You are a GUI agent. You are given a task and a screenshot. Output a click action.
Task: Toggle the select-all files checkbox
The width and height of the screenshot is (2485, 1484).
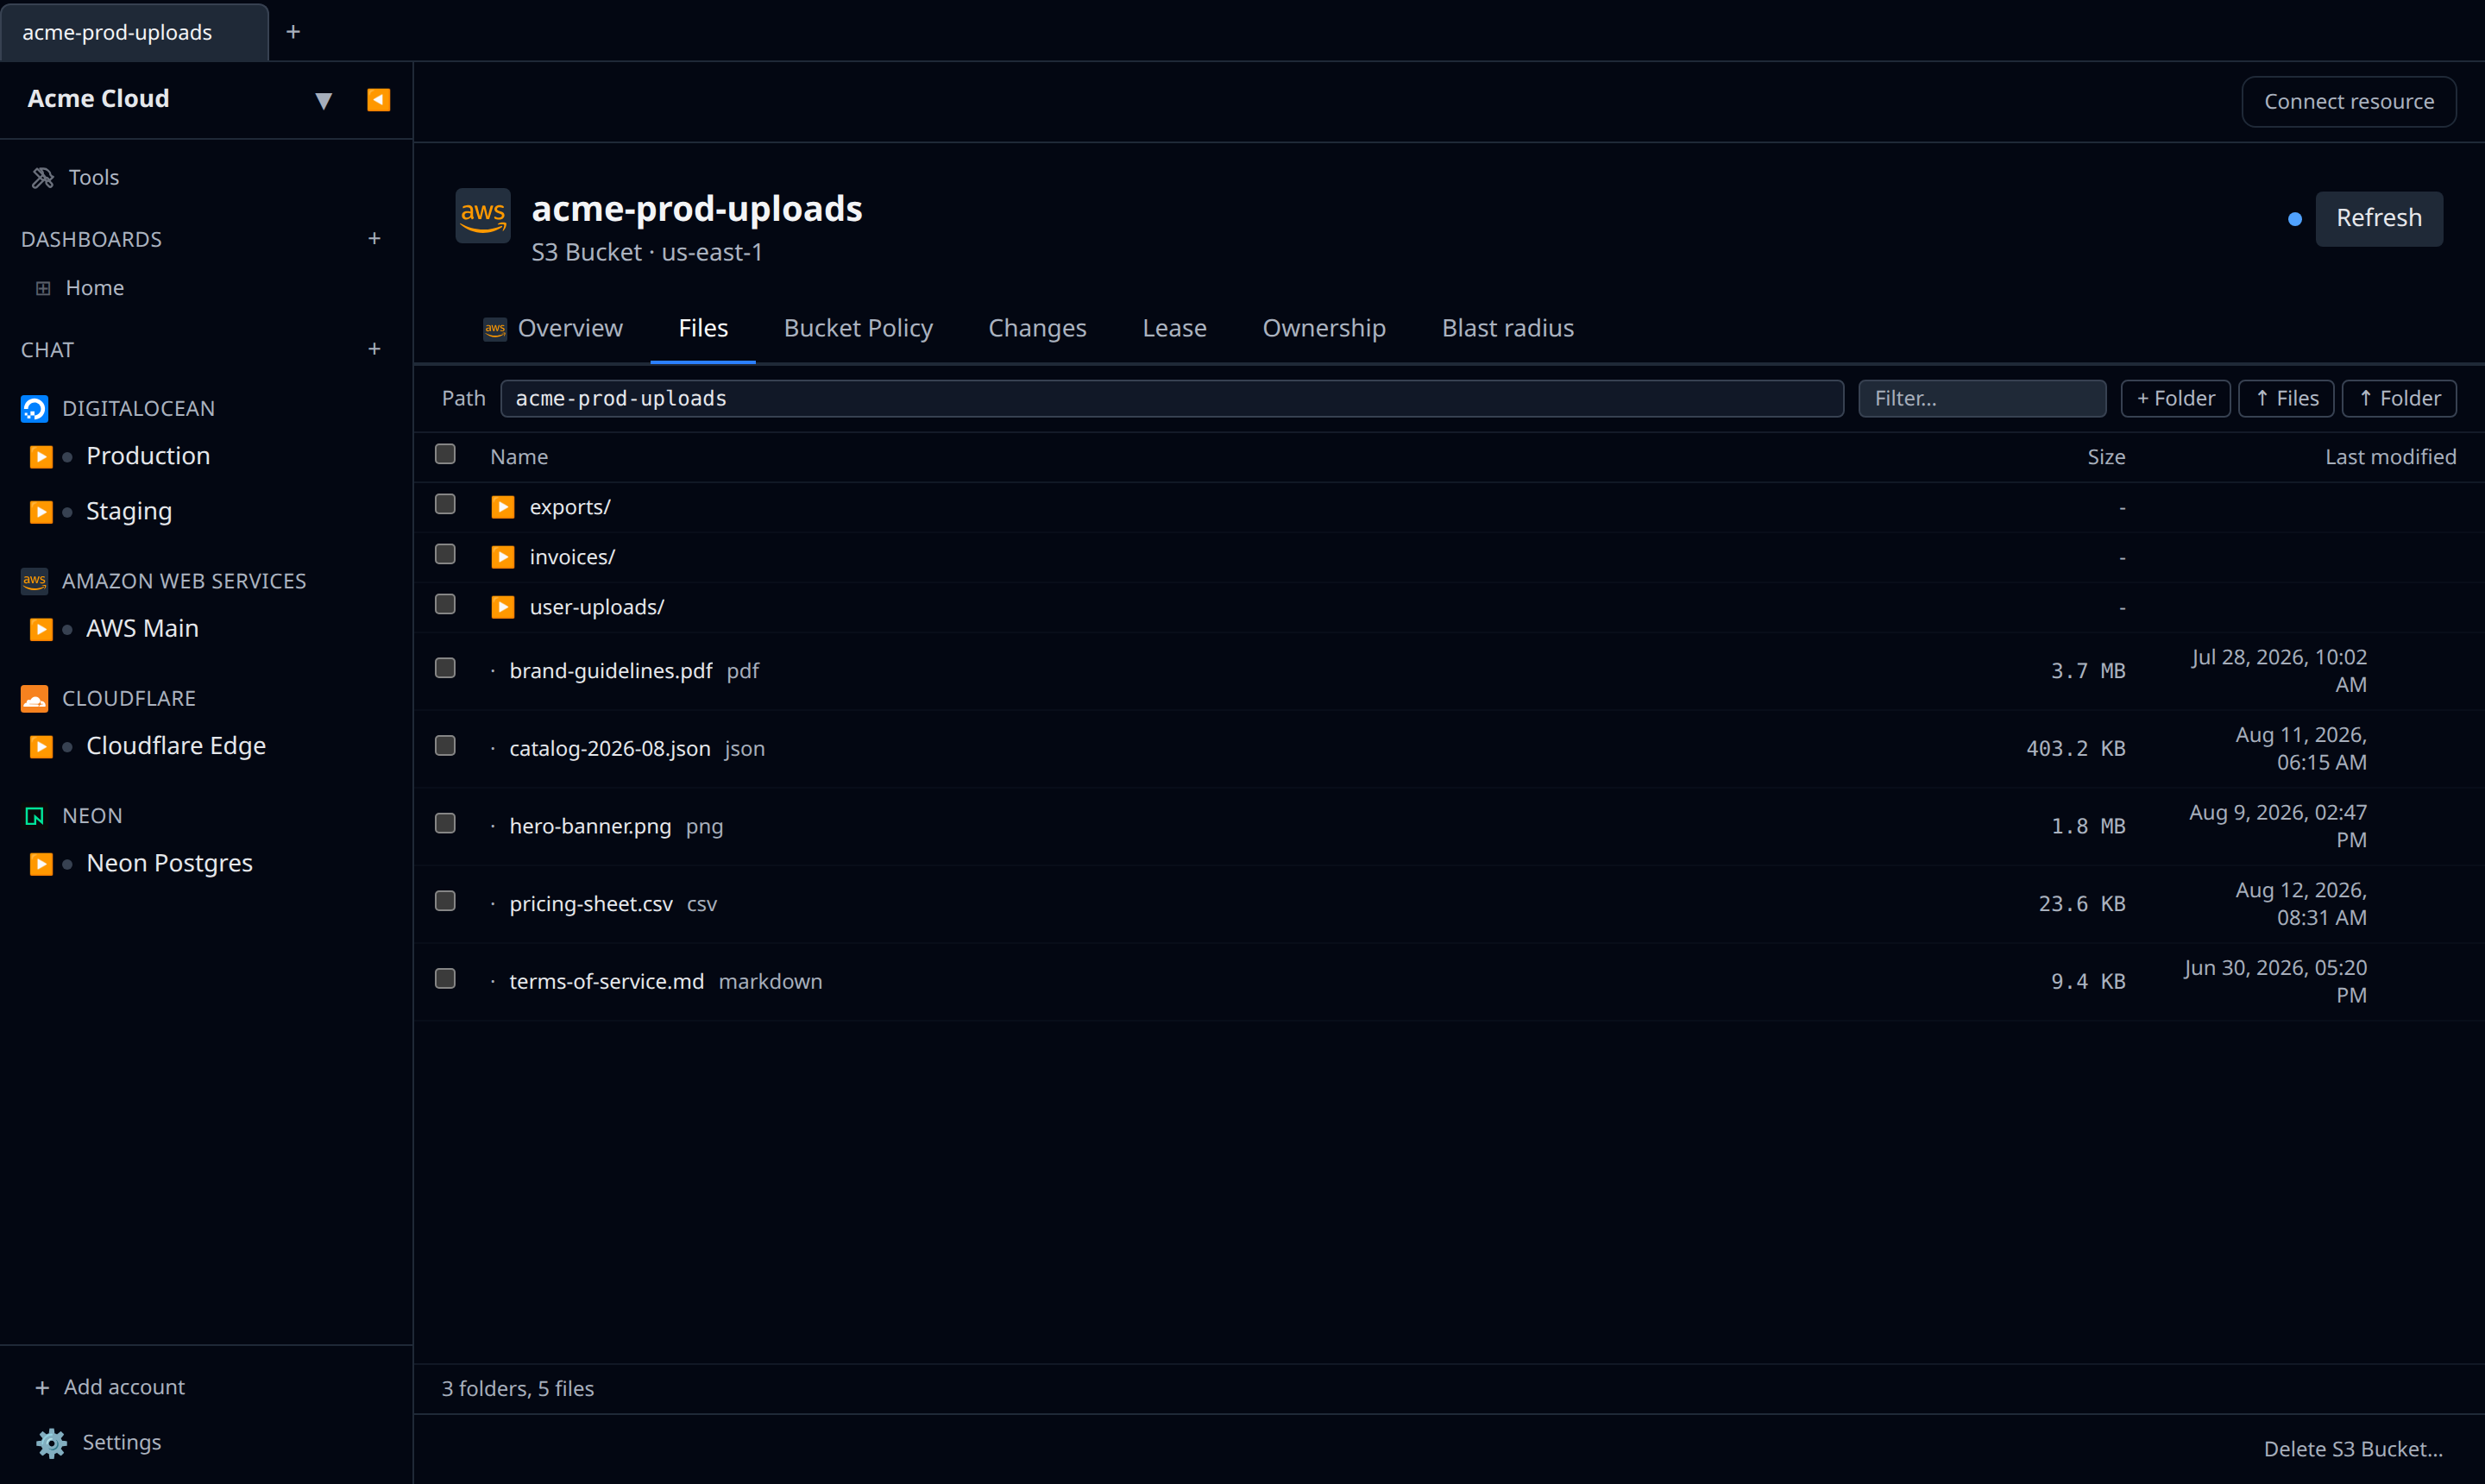click(446, 455)
